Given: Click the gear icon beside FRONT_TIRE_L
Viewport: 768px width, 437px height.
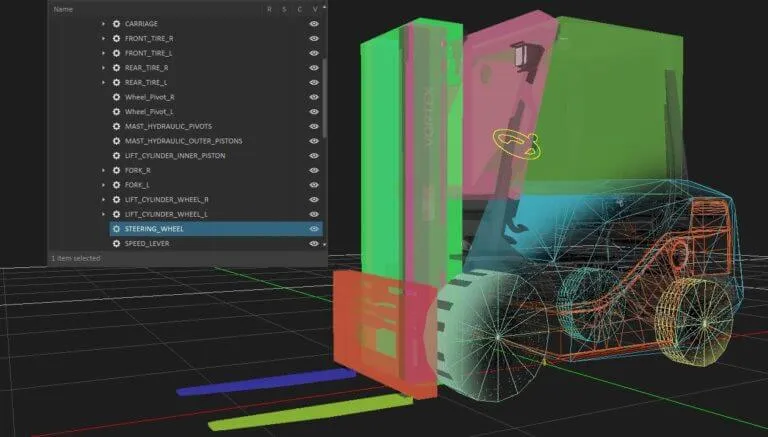Looking at the screenshot, I should 116,53.
